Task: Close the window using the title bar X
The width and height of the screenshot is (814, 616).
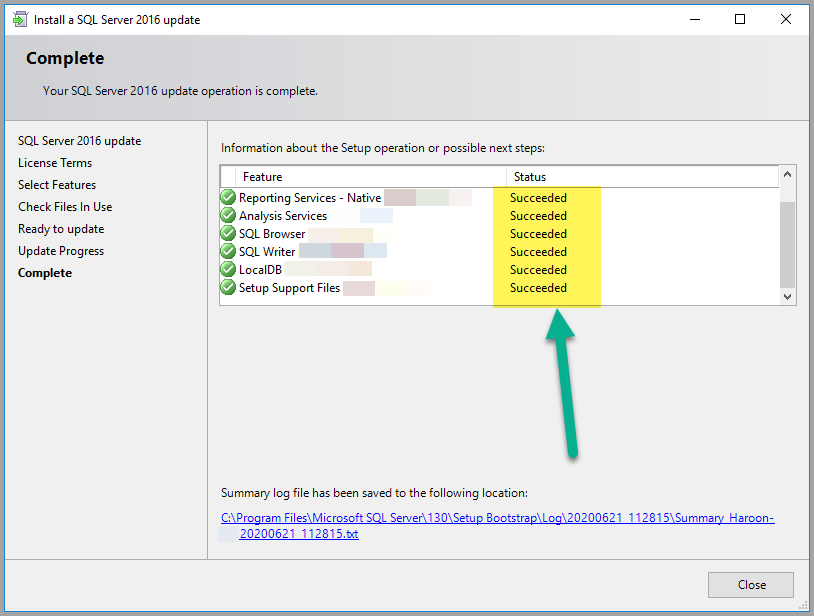Action: click(785, 20)
